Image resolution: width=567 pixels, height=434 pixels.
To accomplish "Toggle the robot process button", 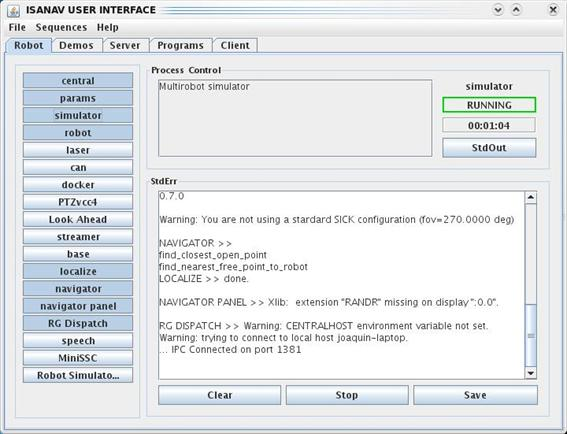I will pyautogui.click(x=78, y=133).
